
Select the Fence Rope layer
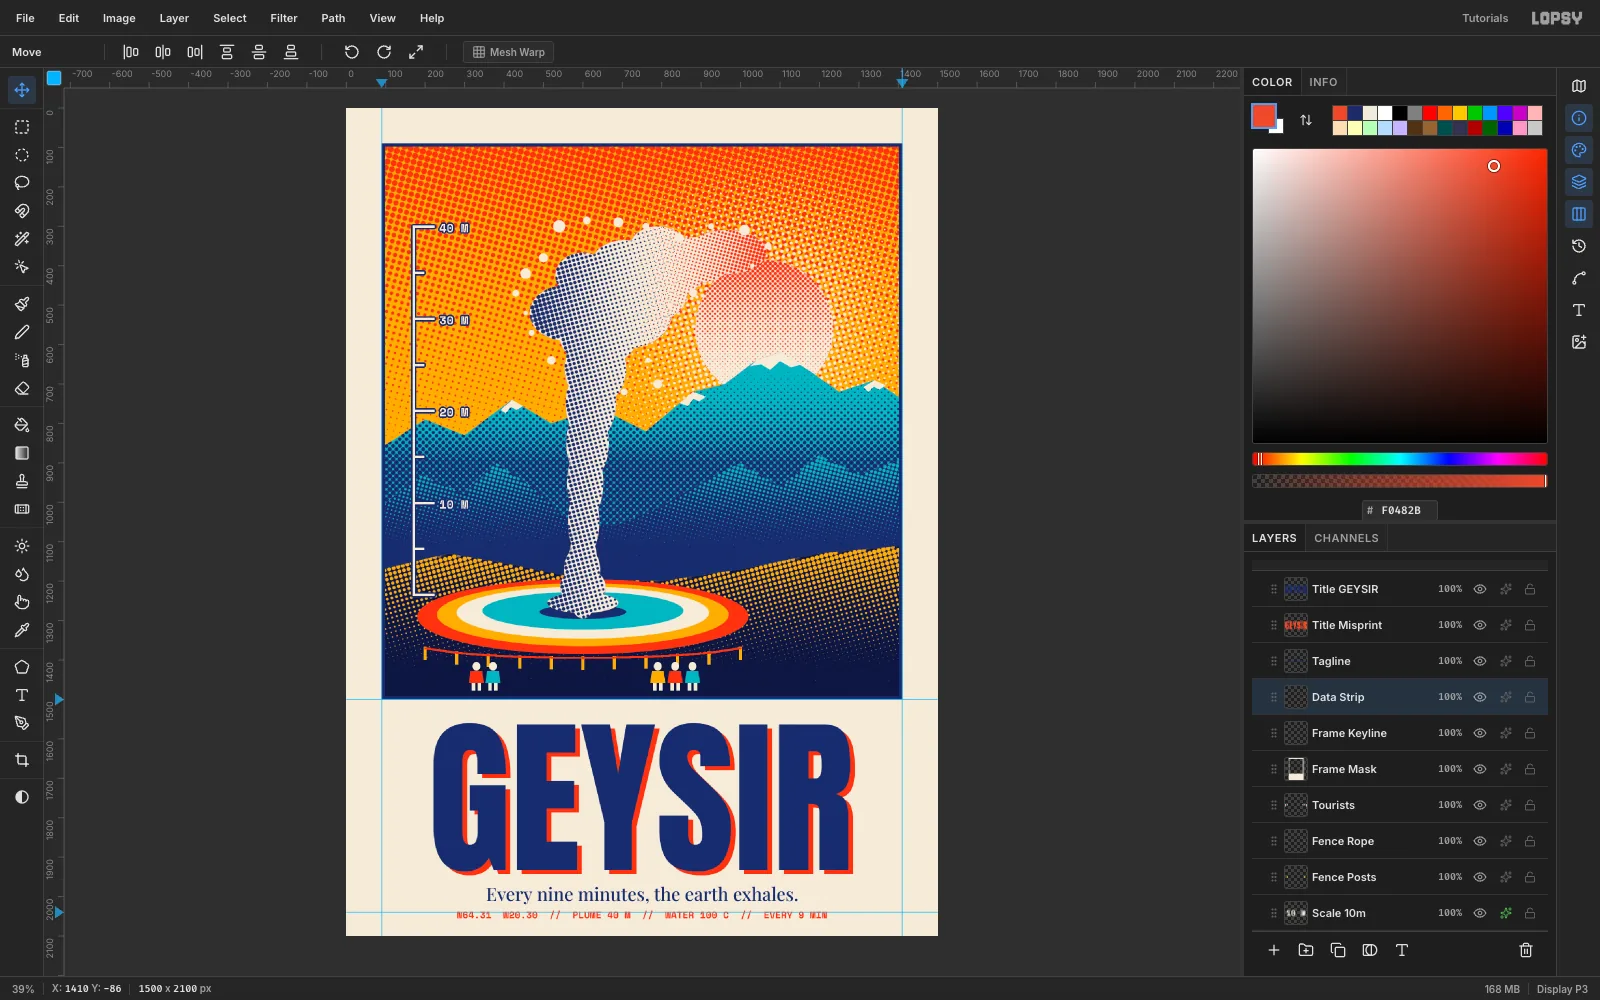coord(1400,841)
